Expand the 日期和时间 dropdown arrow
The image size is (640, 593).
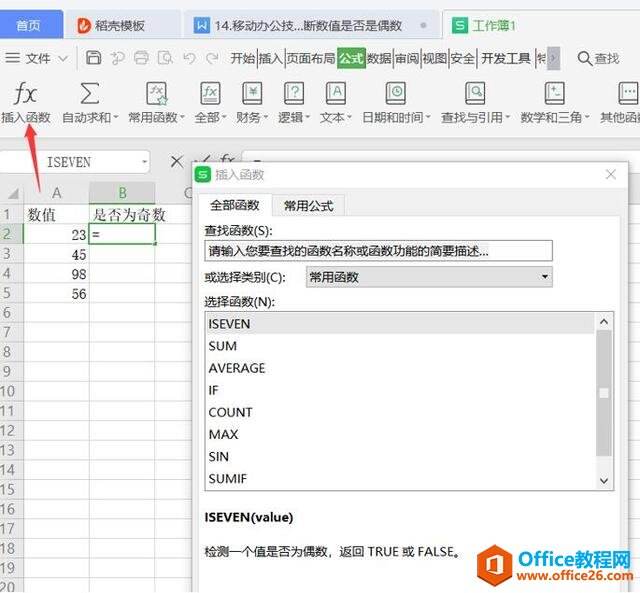coord(428,118)
